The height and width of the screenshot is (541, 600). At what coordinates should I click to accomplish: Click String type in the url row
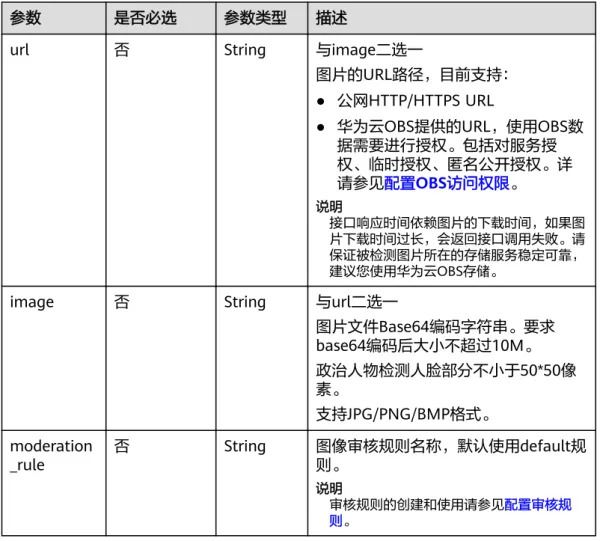(245, 50)
